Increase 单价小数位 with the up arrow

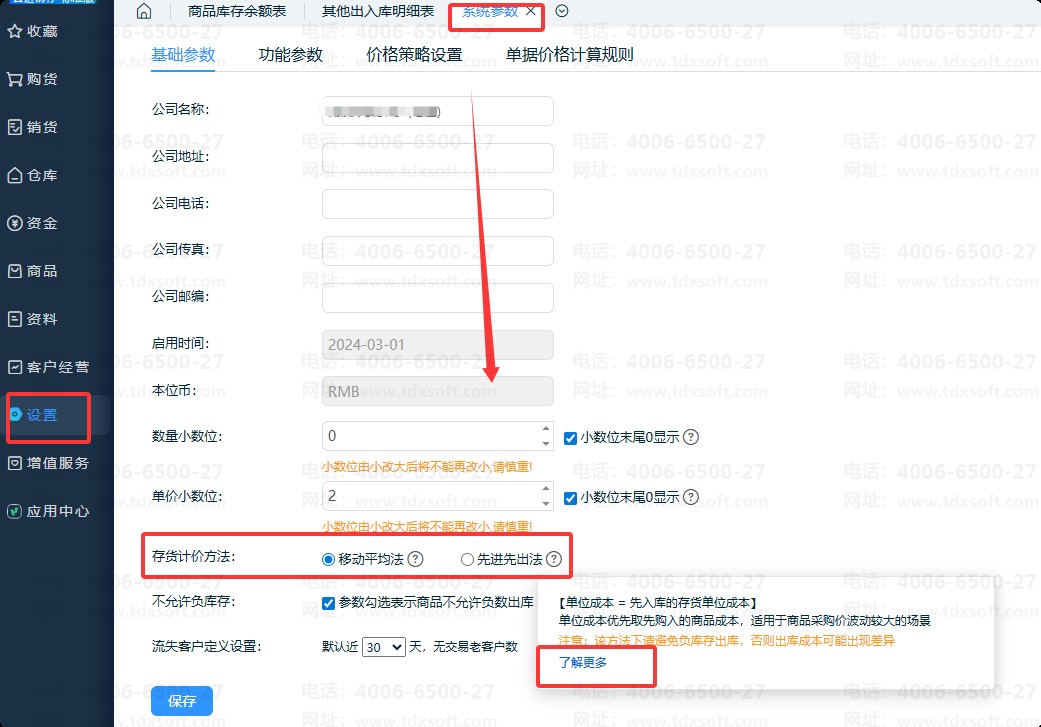[x=545, y=489]
